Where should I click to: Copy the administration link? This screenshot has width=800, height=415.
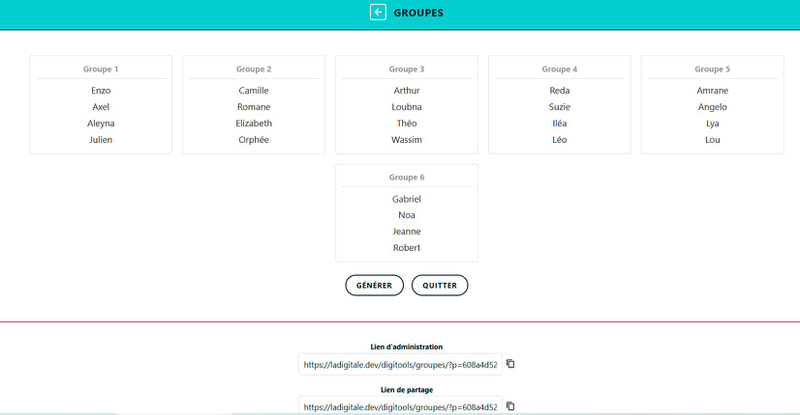click(510, 364)
